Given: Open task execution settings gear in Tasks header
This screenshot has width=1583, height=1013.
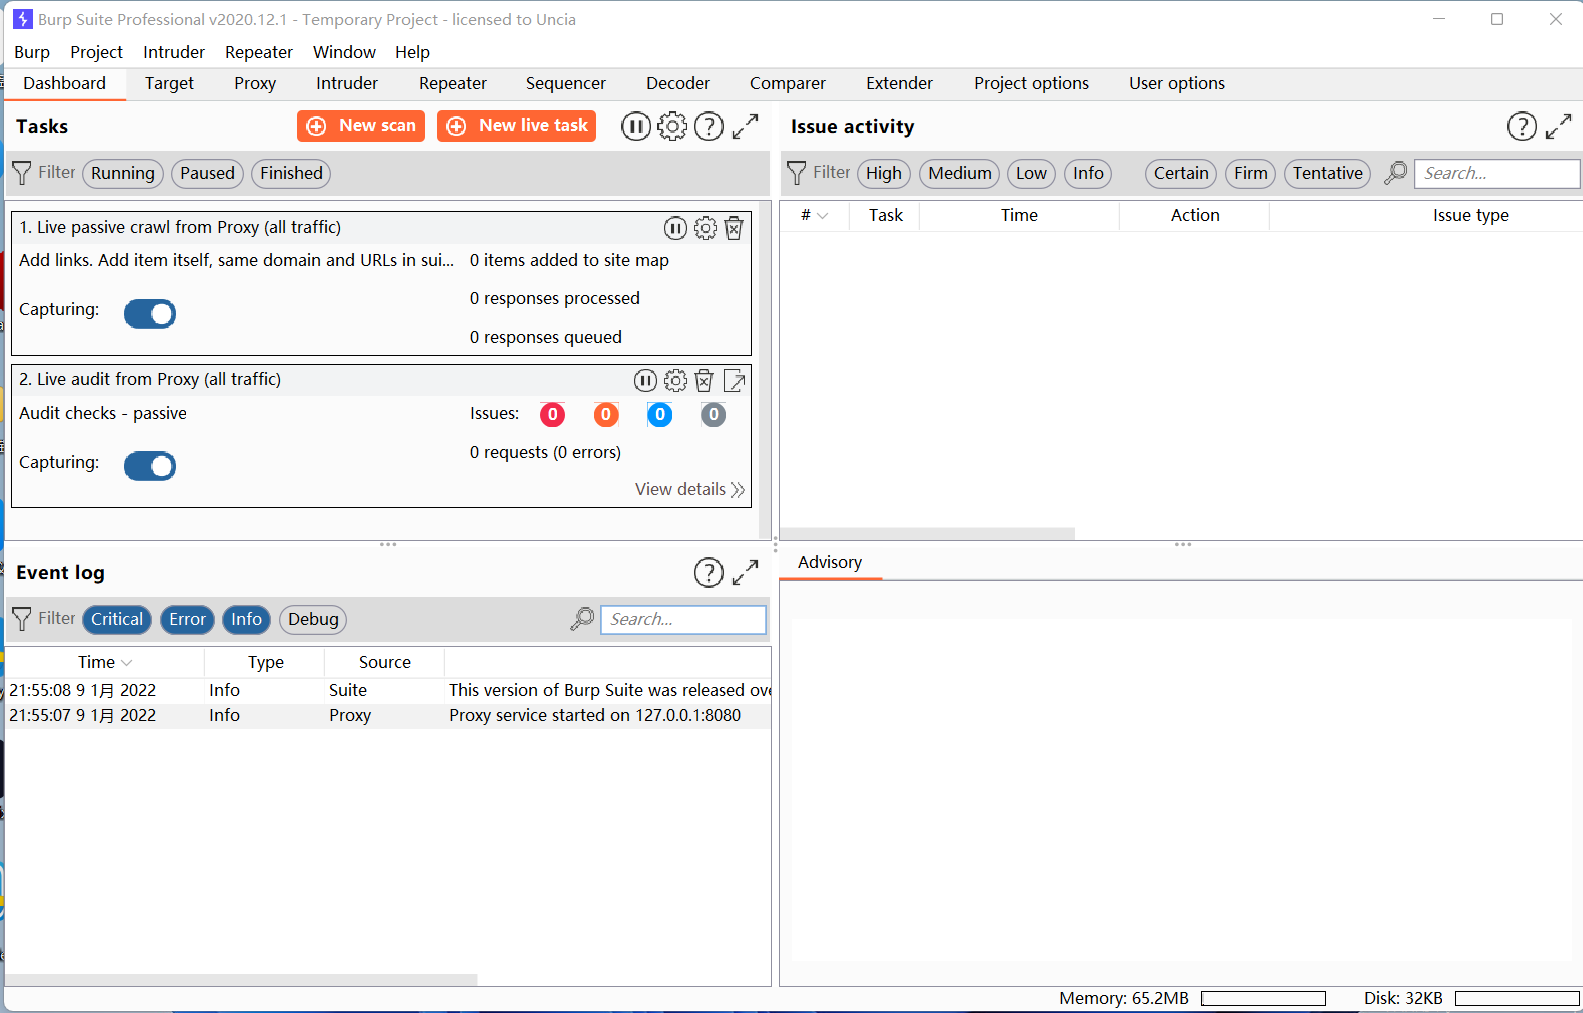Looking at the screenshot, I should point(672,126).
